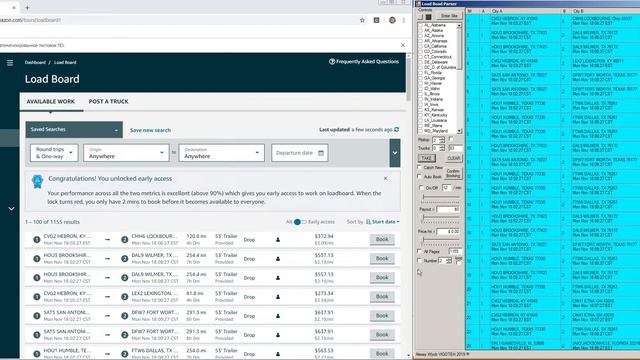Open a new browser tab

click(27, 7)
